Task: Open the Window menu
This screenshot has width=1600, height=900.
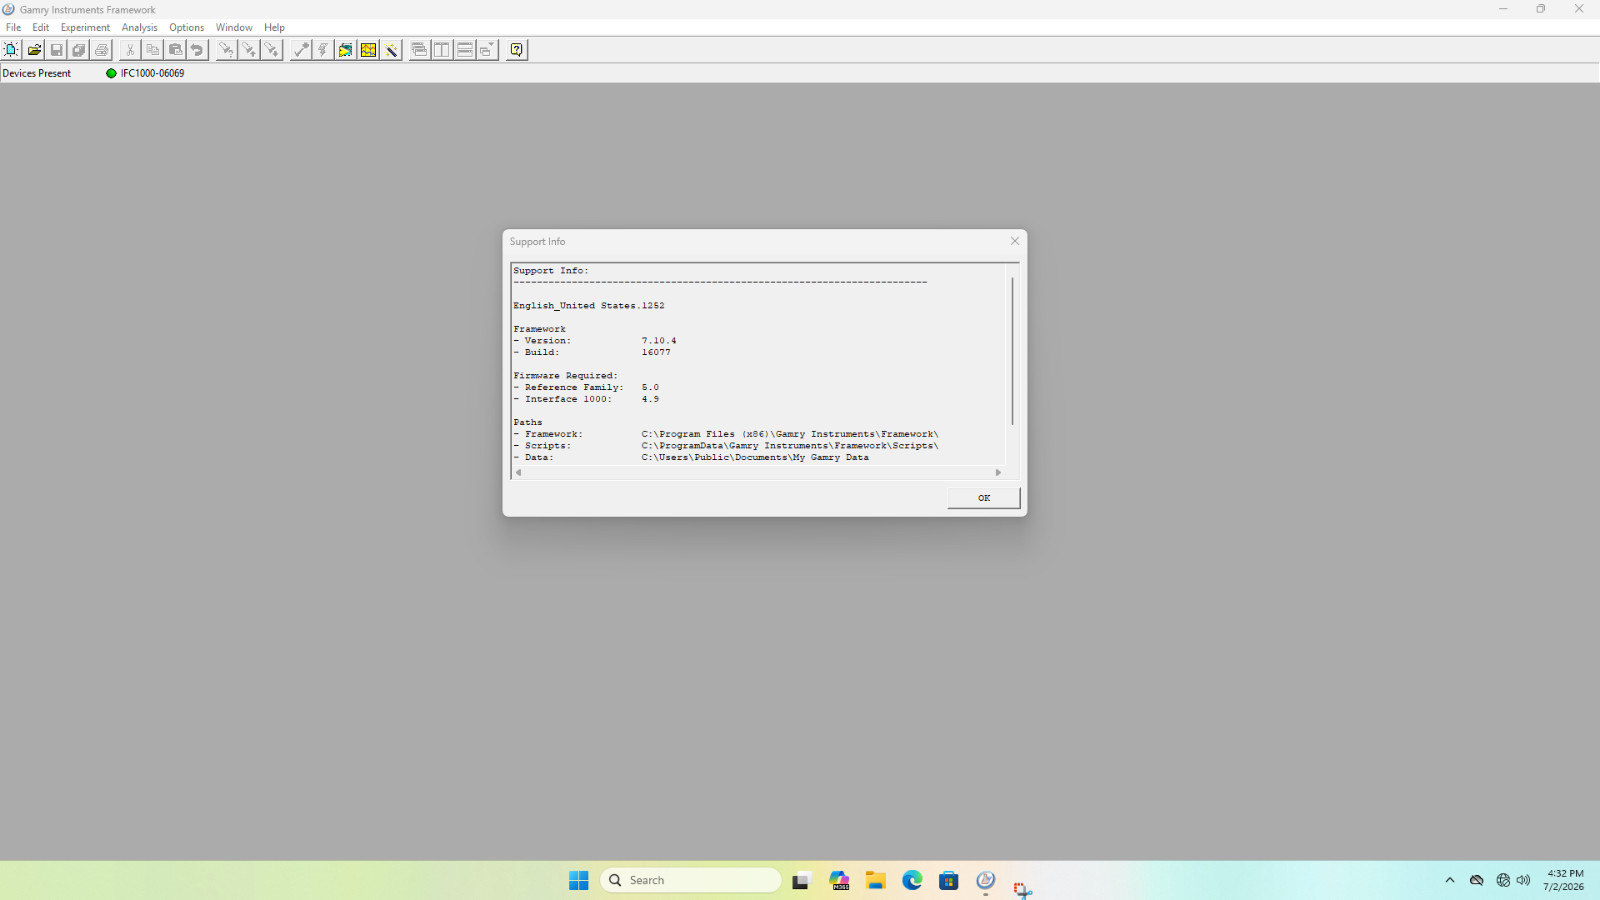Action: (234, 27)
